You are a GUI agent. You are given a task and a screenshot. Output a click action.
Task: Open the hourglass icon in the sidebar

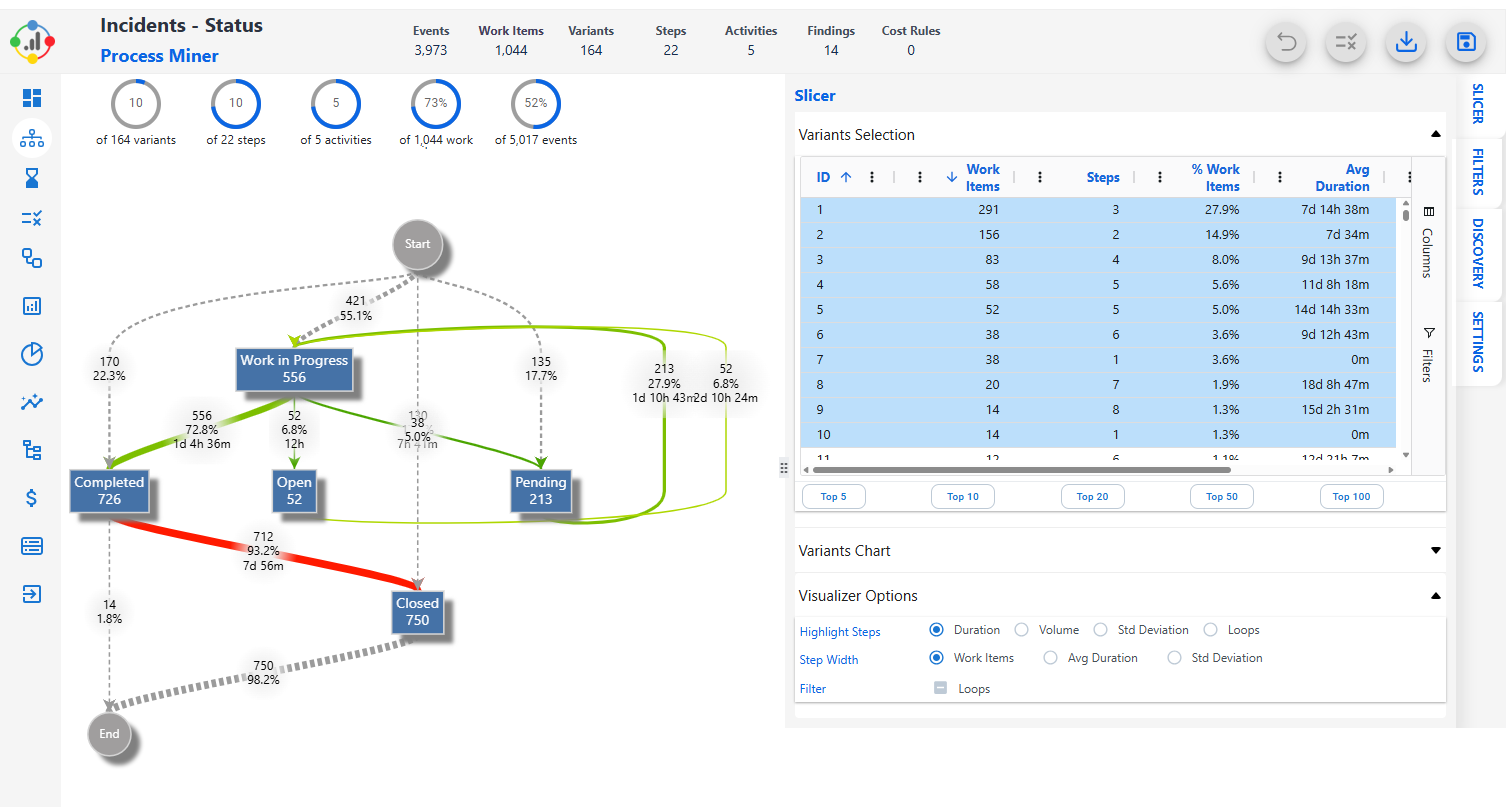pyautogui.click(x=32, y=178)
